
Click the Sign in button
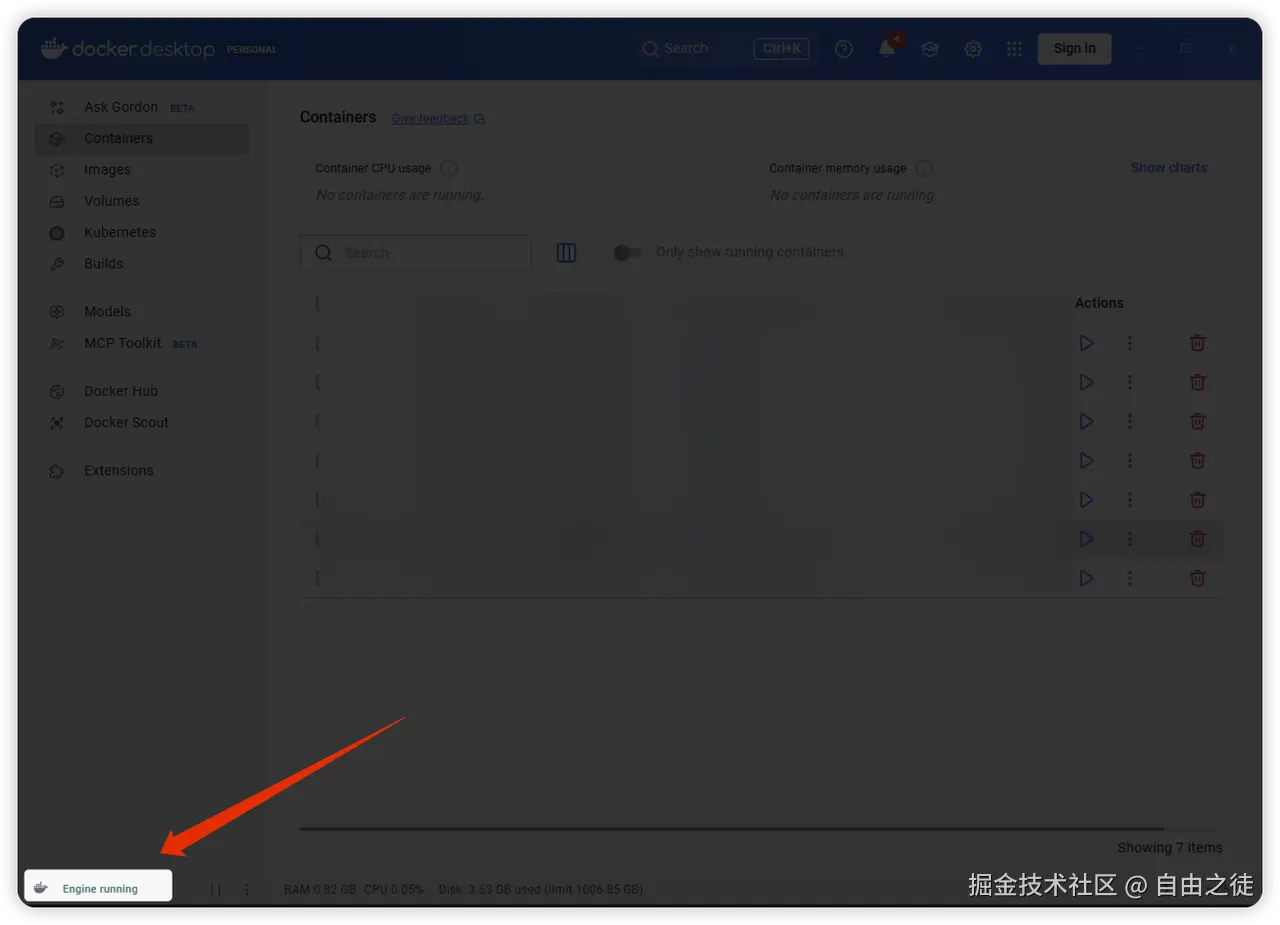[x=1074, y=48]
